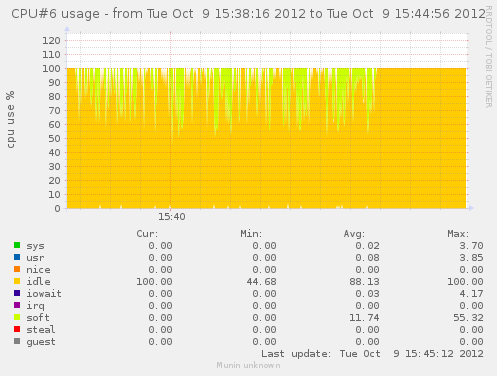Click the gray guest legend swatch
The height and width of the screenshot is (376, 497).
click(17, 341)
